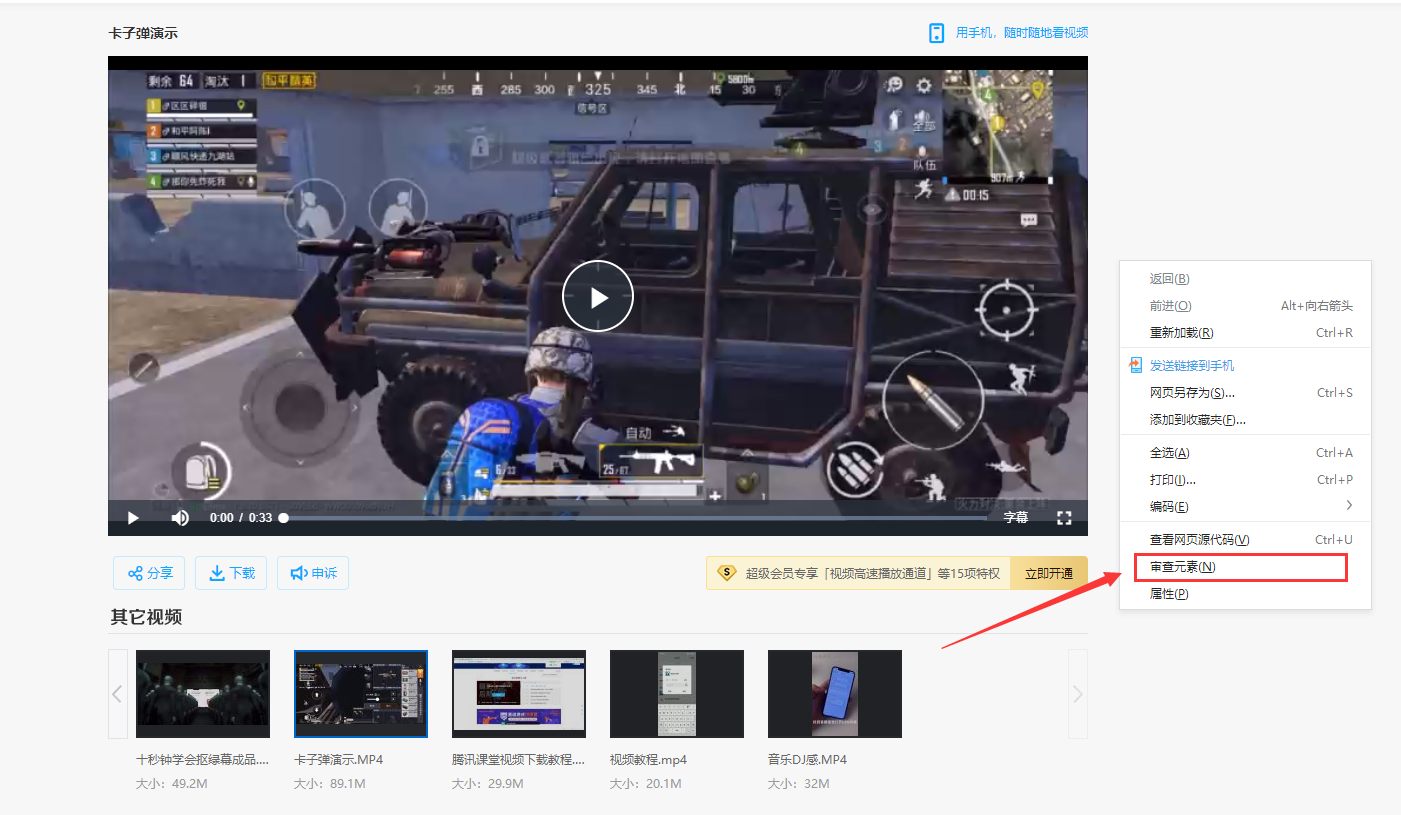Select 发送链接到手机 menu entry
The width and height of the screenshot is (1401, 815).
(x=1192, y=366)
